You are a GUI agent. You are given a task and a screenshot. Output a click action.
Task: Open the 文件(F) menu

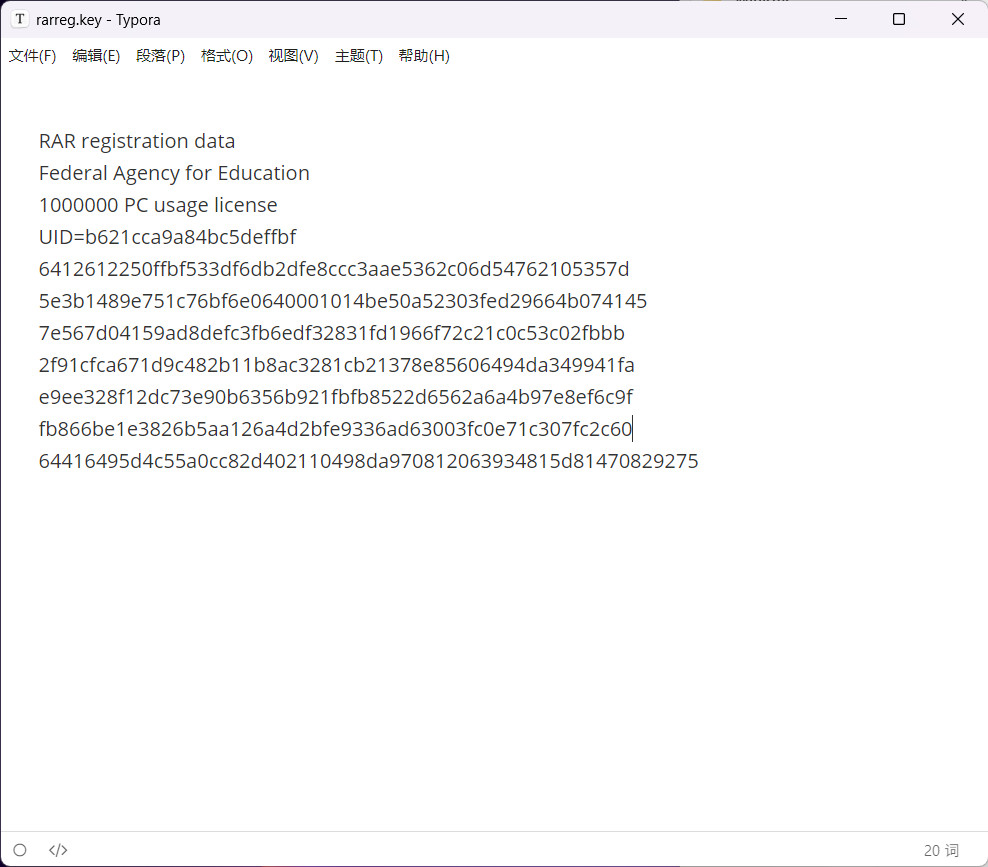click(32, 56)
